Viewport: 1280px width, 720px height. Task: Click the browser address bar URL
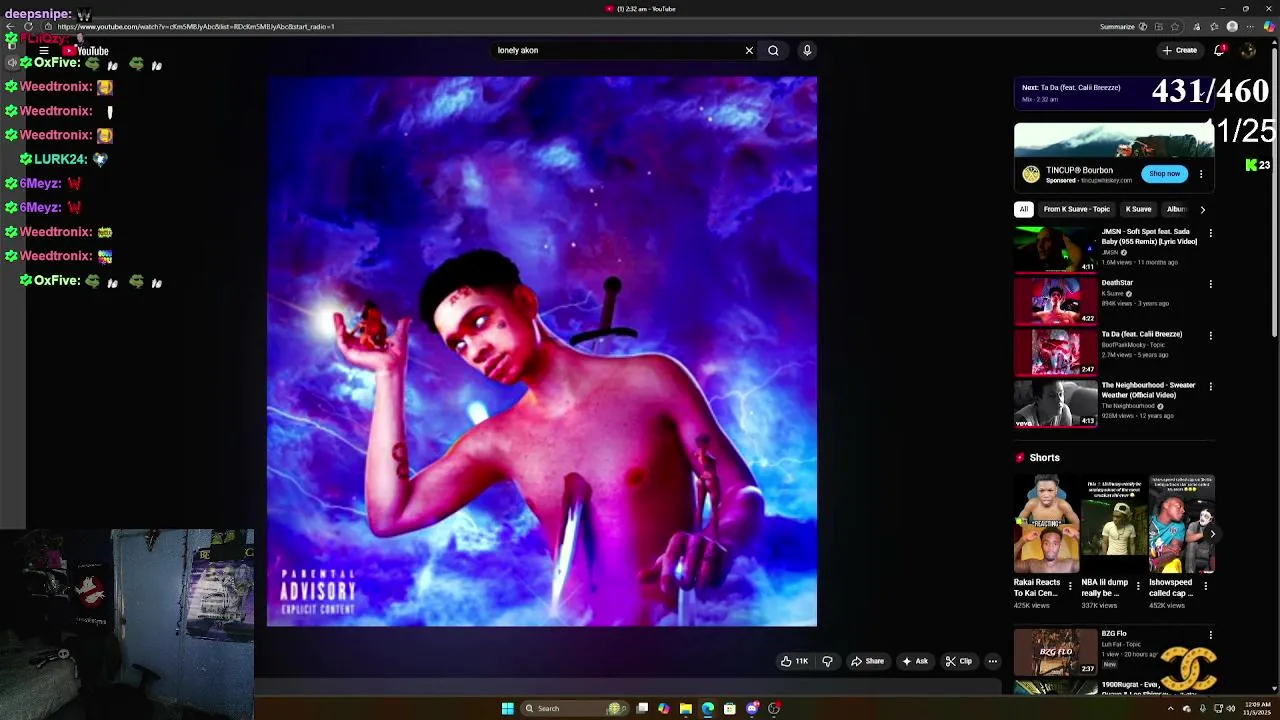point(196,27)
